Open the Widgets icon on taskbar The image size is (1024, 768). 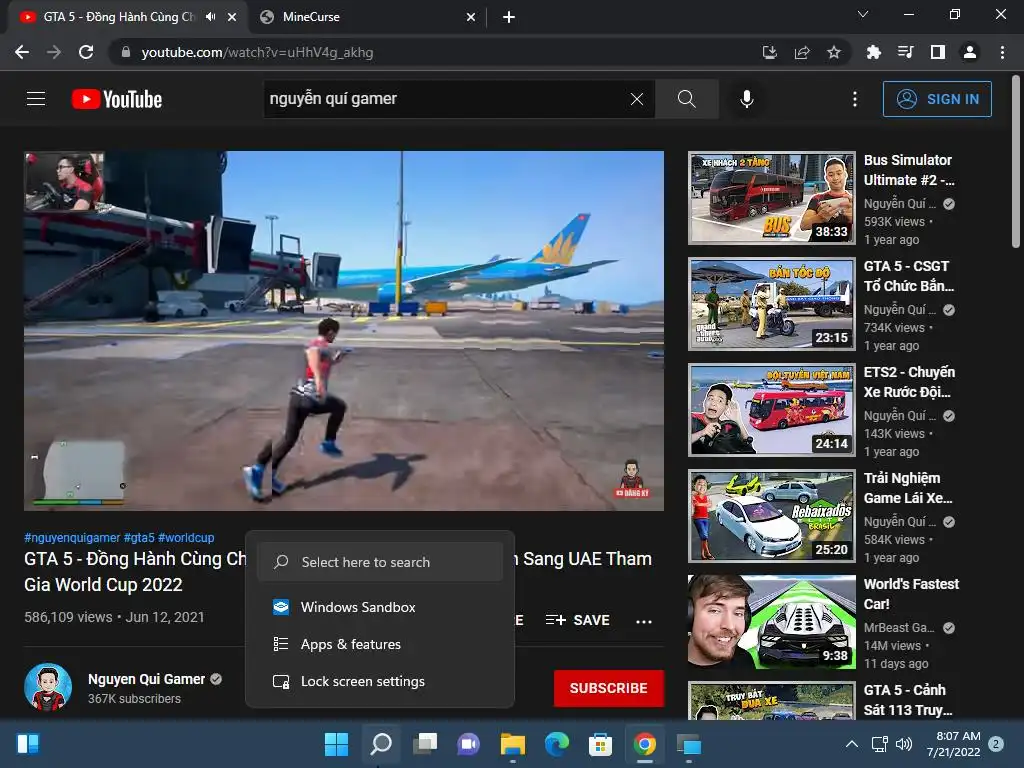(28, 744)
